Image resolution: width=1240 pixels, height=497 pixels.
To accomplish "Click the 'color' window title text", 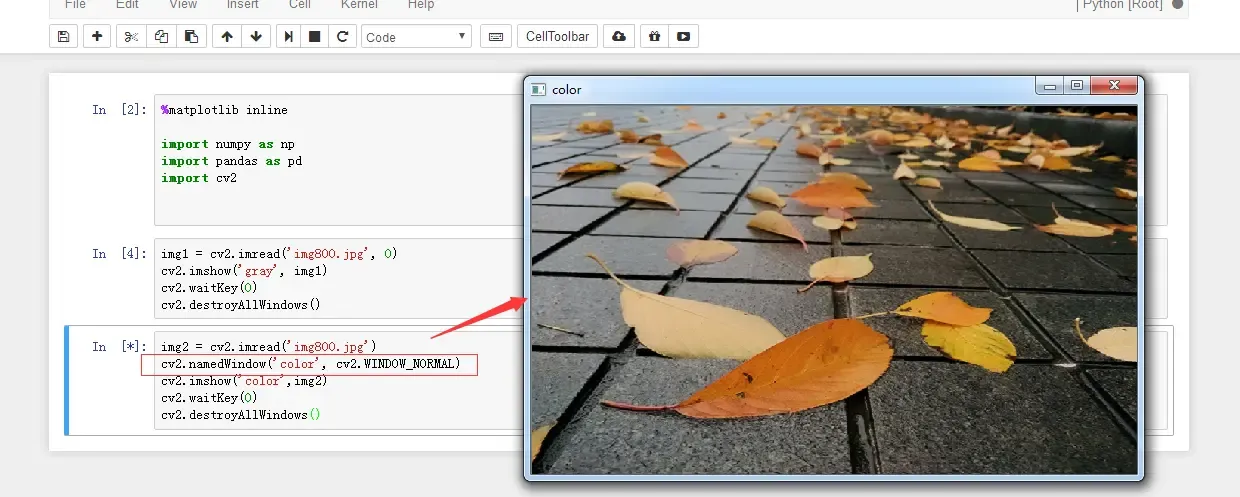I will pyautogui.click(x=567, y=90).
